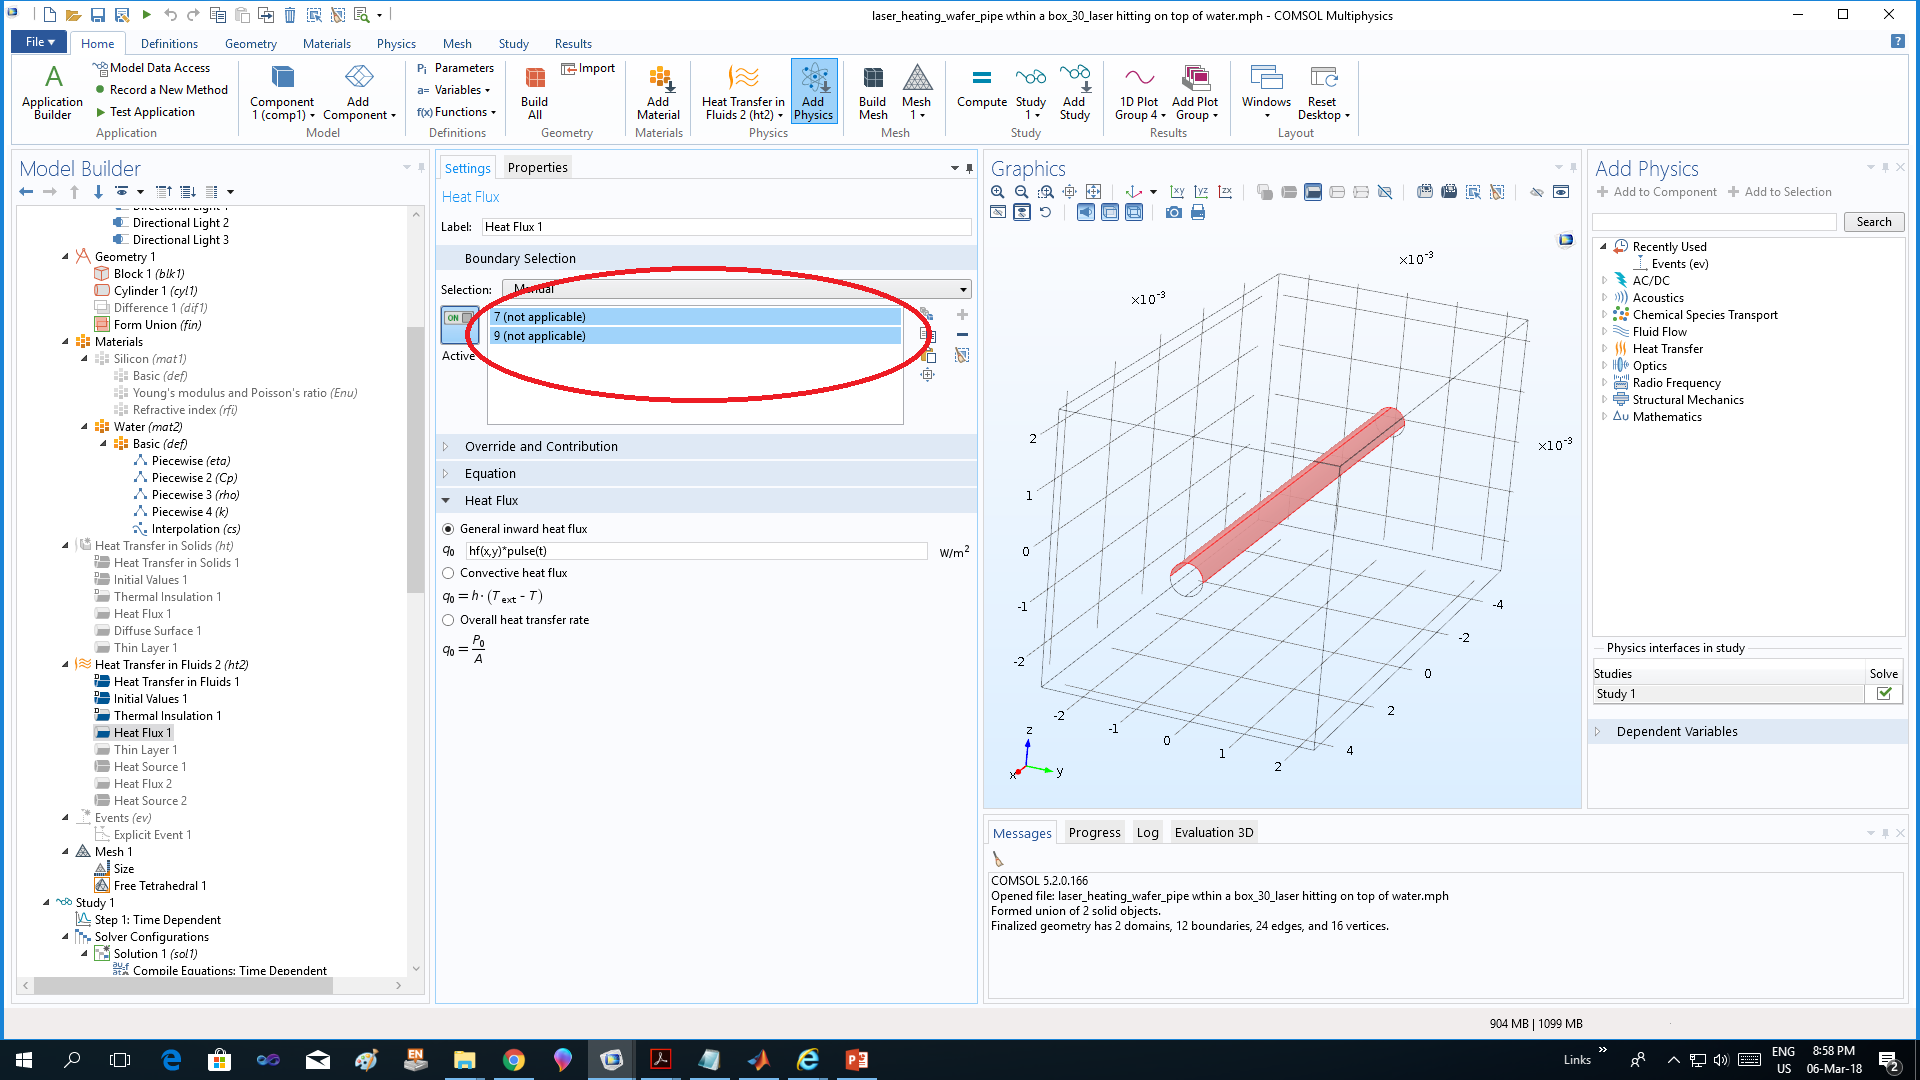Switch to the Definitions ribbon tab

click(169, 43)
